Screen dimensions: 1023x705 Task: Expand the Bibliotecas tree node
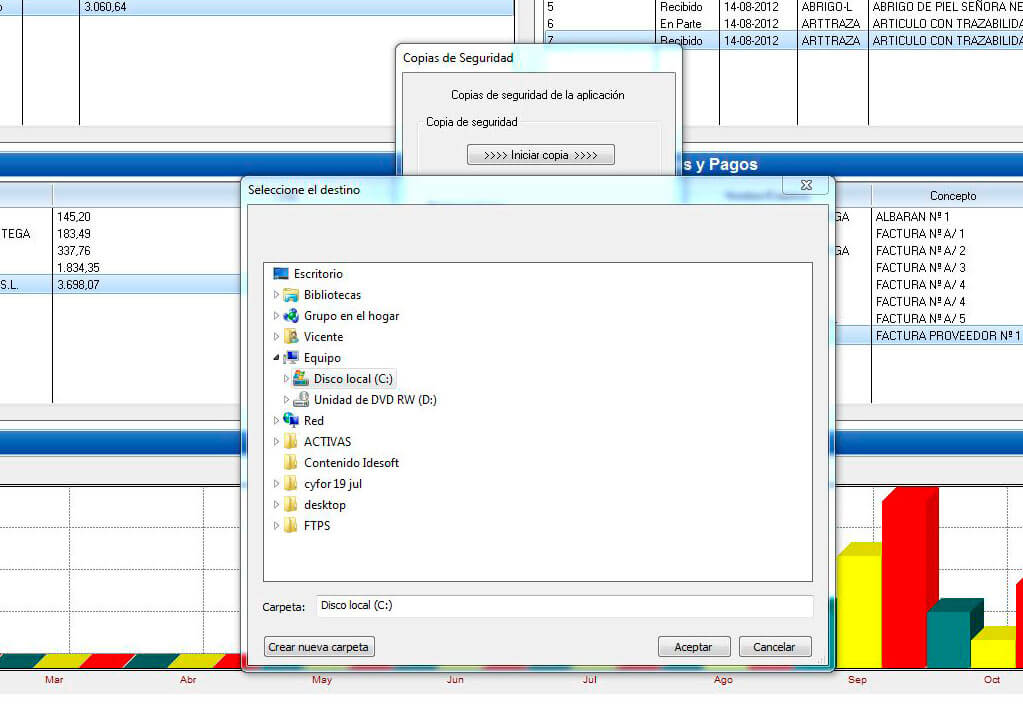tap(277, 295)
